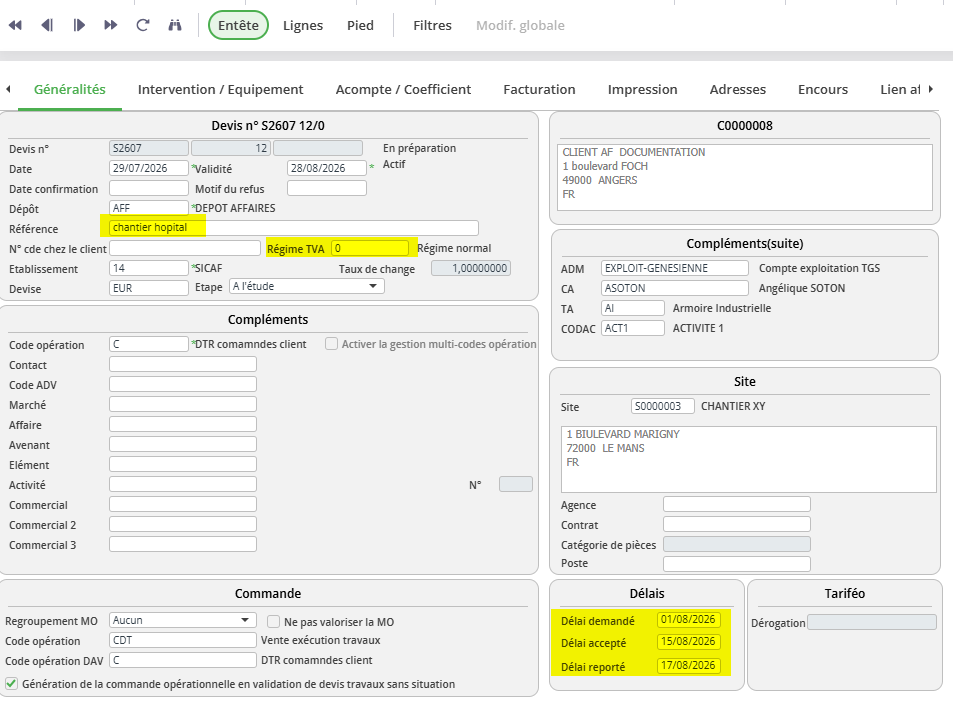Click N° cde chez le client field
This screenshot has width=953, height=705.
click(x=185, y=248)
